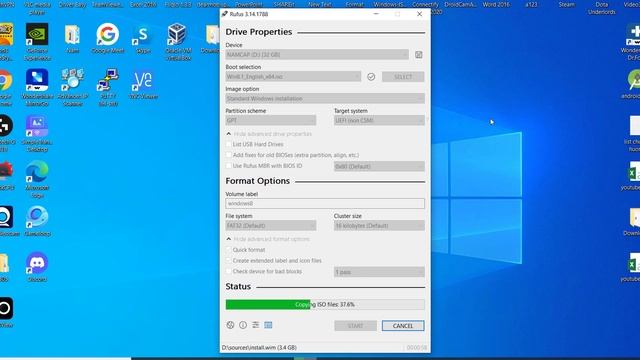Launch Skype from the desktop
This screenshot has width=640, height=360.
[x=142, y=38]
